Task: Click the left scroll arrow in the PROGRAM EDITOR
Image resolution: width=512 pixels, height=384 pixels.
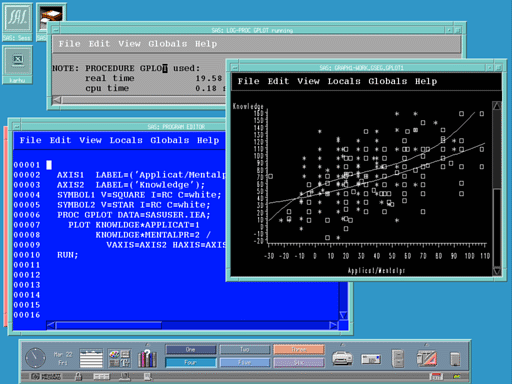Action: [51, 325]
